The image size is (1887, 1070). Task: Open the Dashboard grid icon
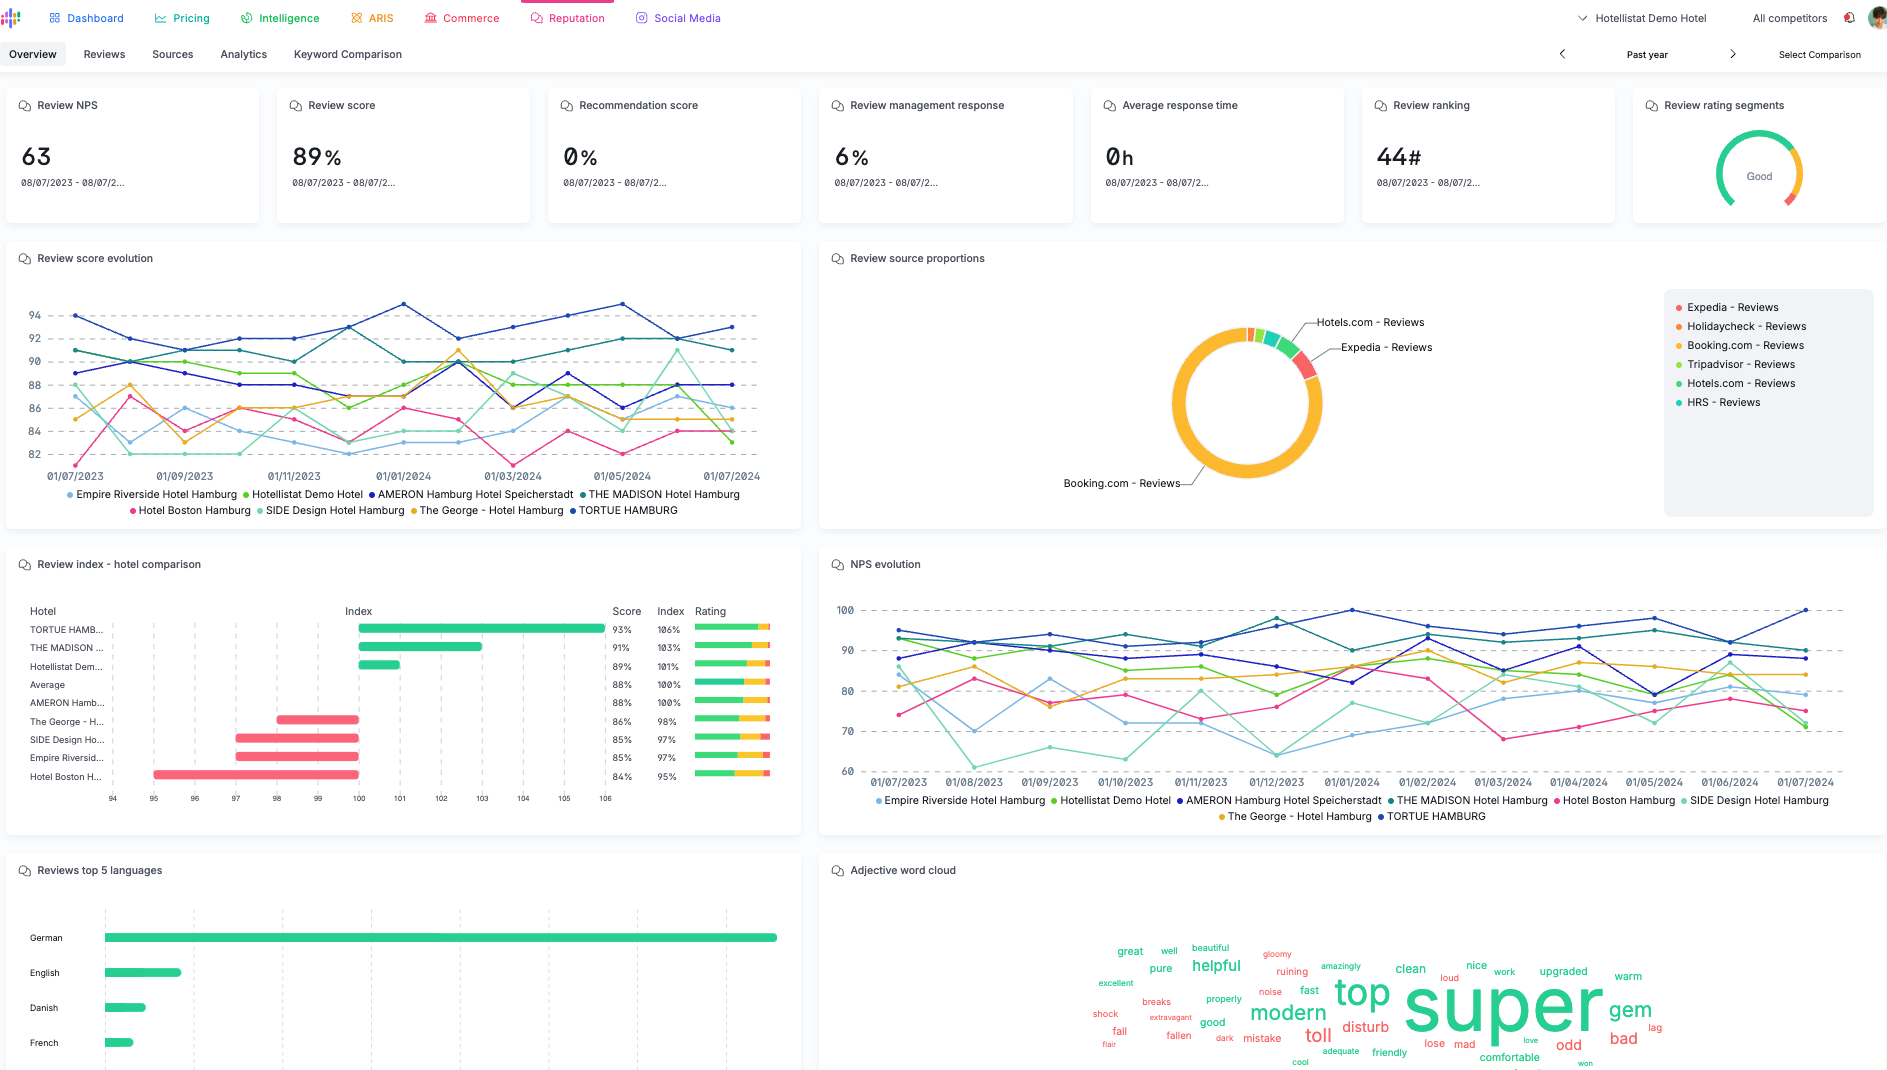[x=55, y=18]
